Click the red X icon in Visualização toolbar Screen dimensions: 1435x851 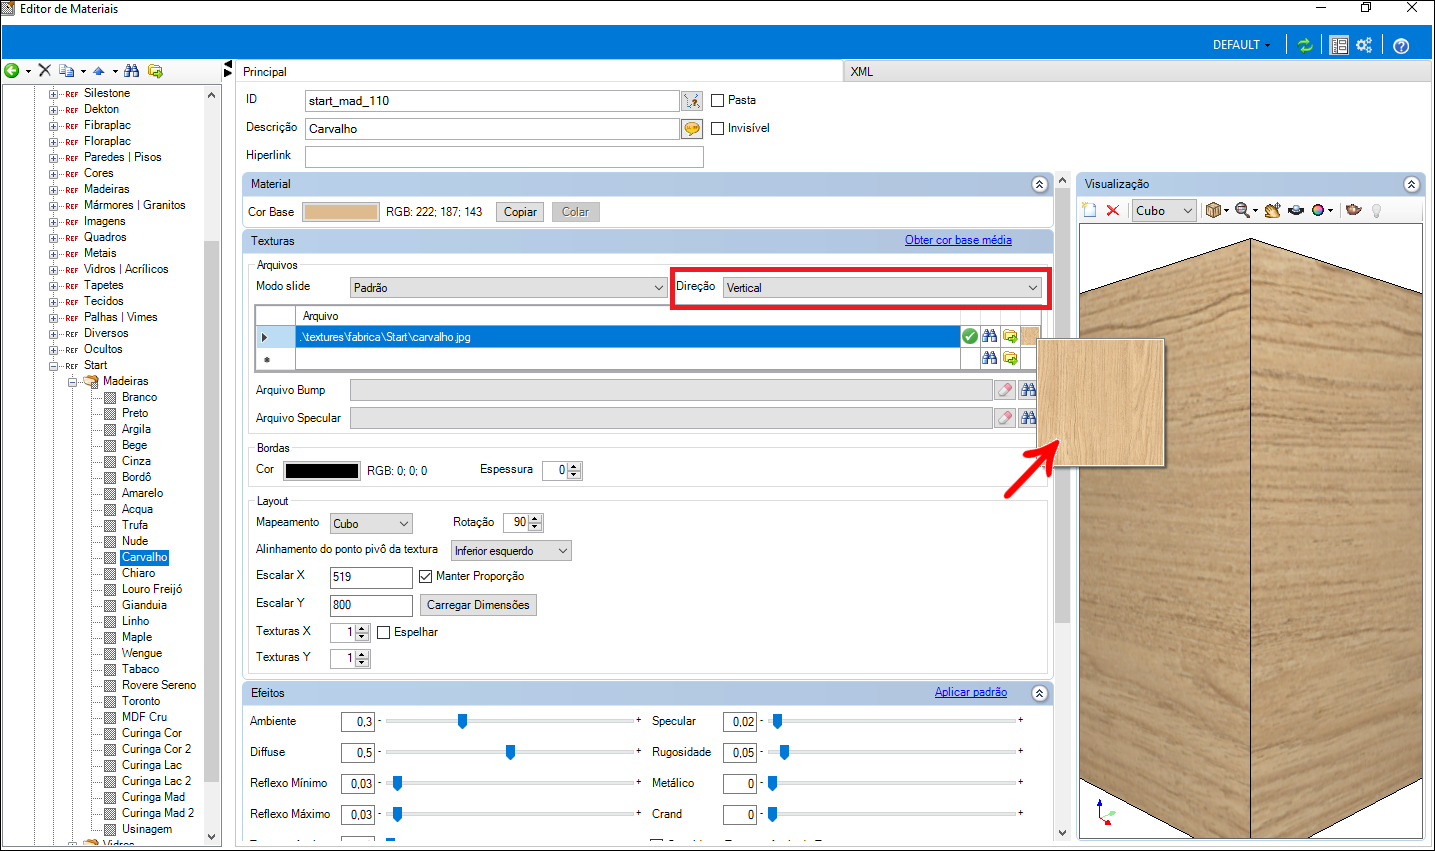click(1113, 210)
